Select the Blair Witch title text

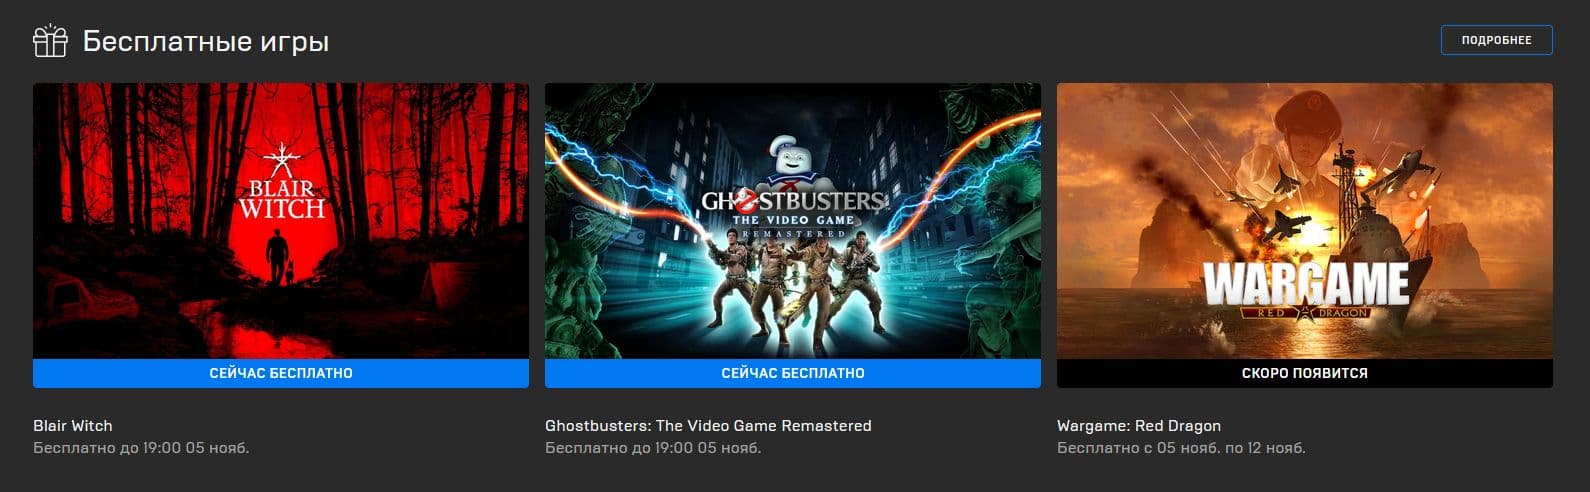pyautogui.click(x=73, y=425)
